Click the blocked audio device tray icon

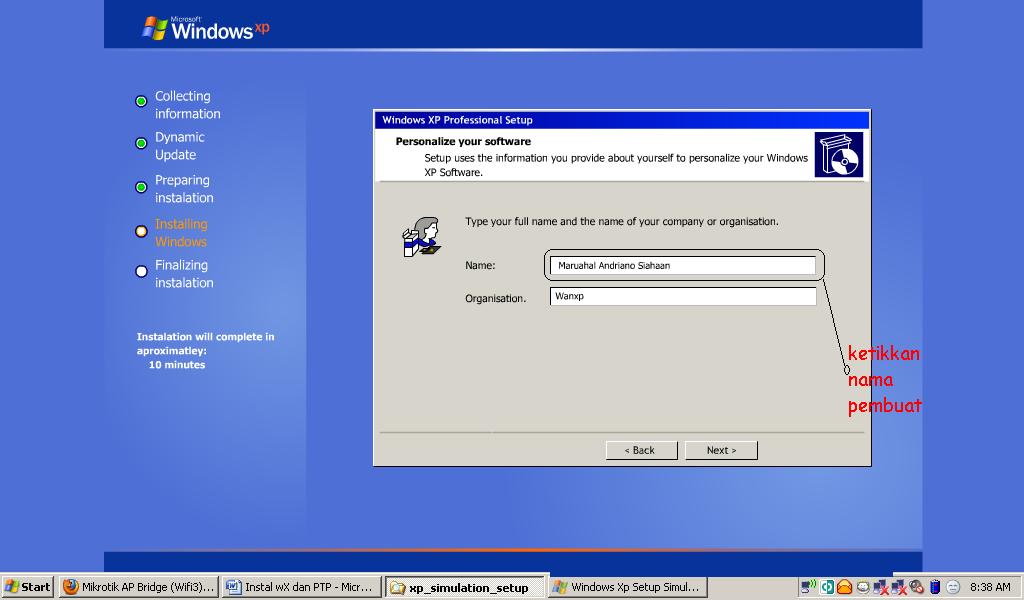tap(916, 587)
